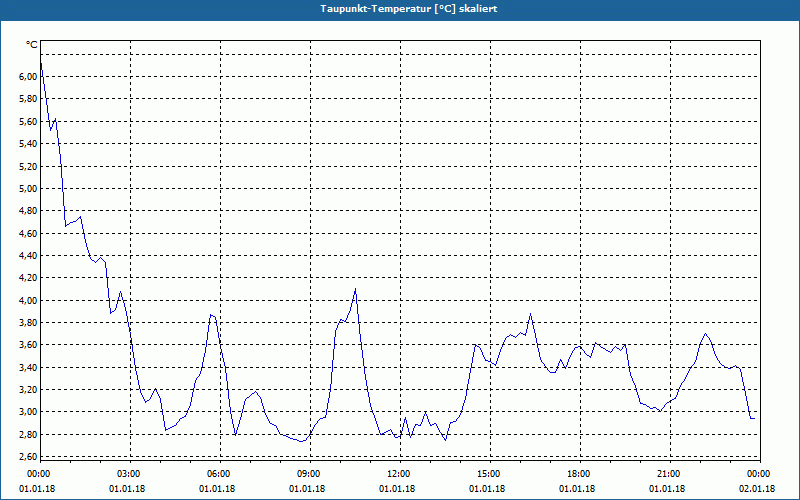Click the 4,80 y-axis value
This screenshot has width=800, height=500.
(28, 211)
